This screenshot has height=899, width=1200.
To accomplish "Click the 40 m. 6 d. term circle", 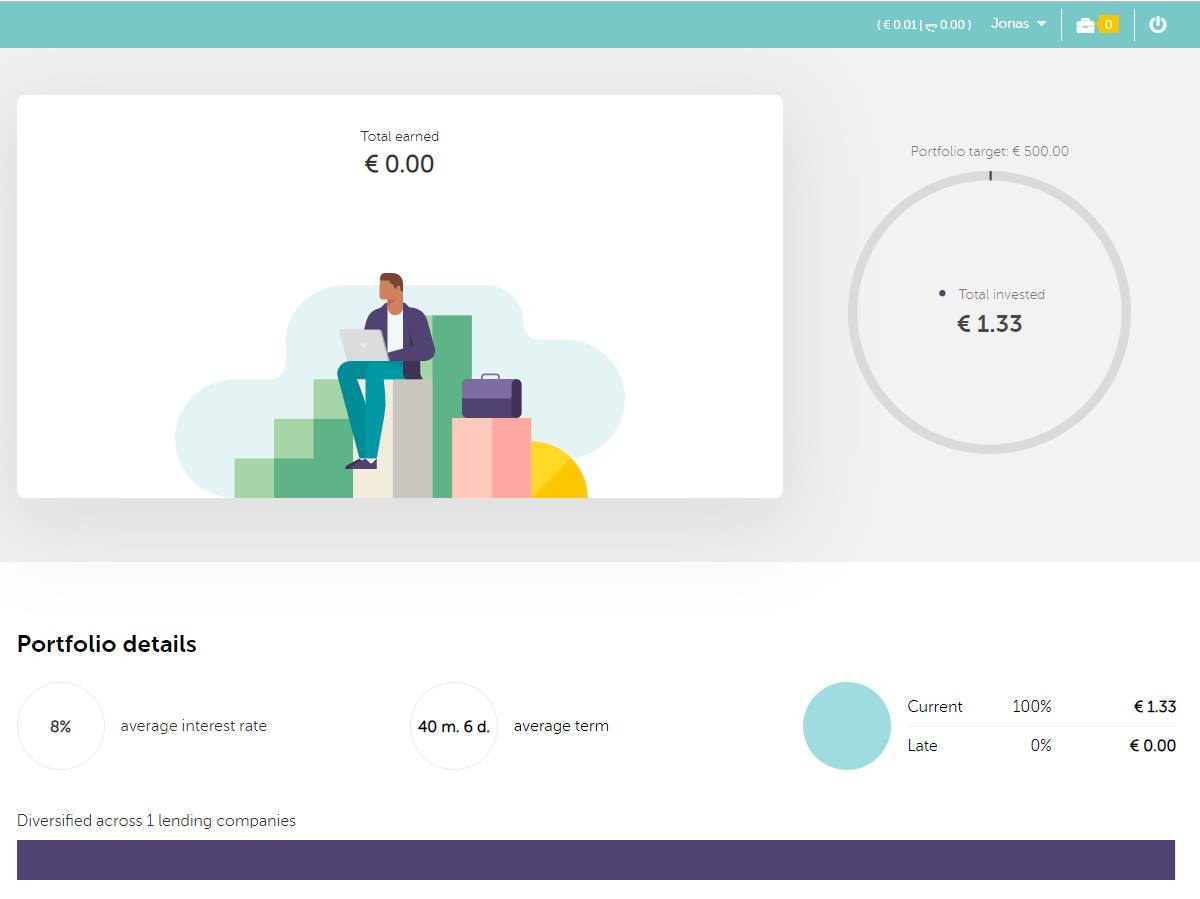I will pos(454,726).
